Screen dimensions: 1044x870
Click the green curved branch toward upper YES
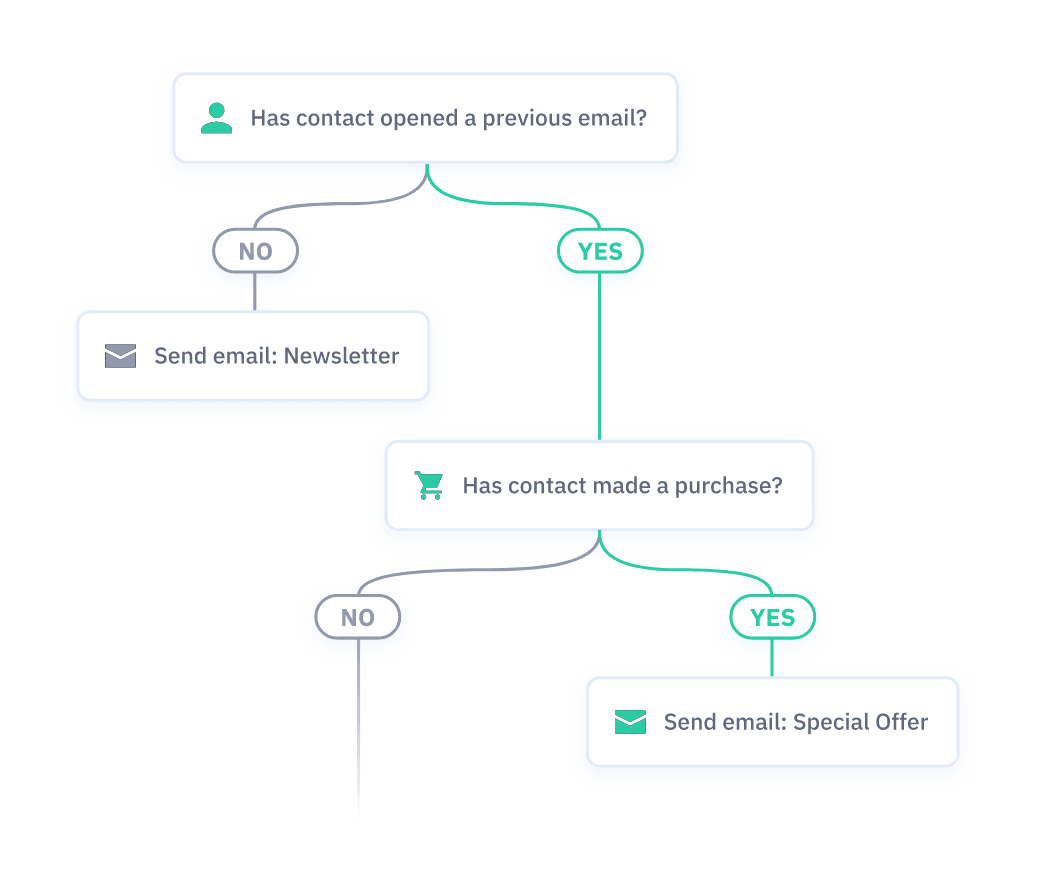pos(513,204)
